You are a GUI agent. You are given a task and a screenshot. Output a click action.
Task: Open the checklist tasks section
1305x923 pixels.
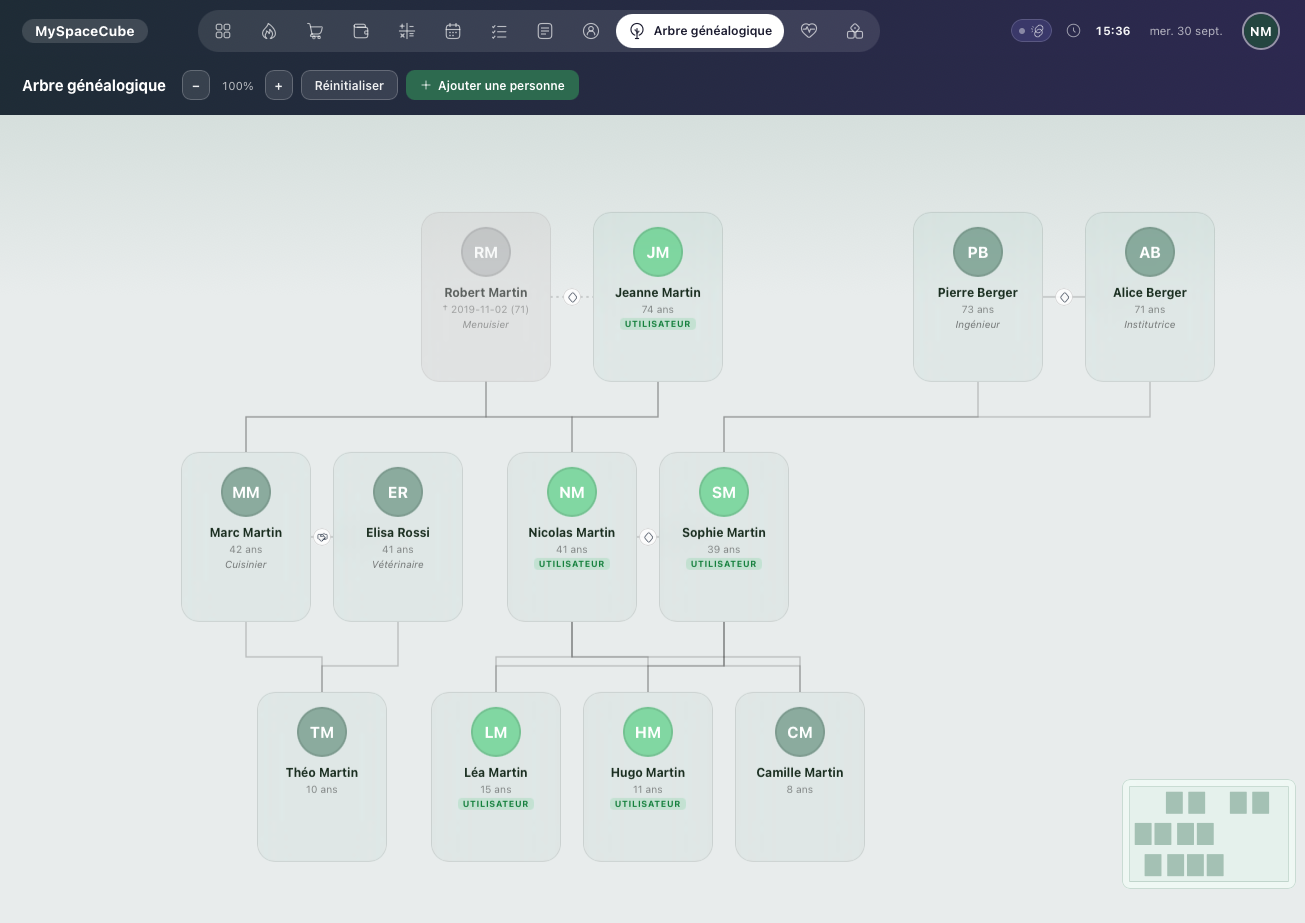pyautogui.click(x=499, y=31)
